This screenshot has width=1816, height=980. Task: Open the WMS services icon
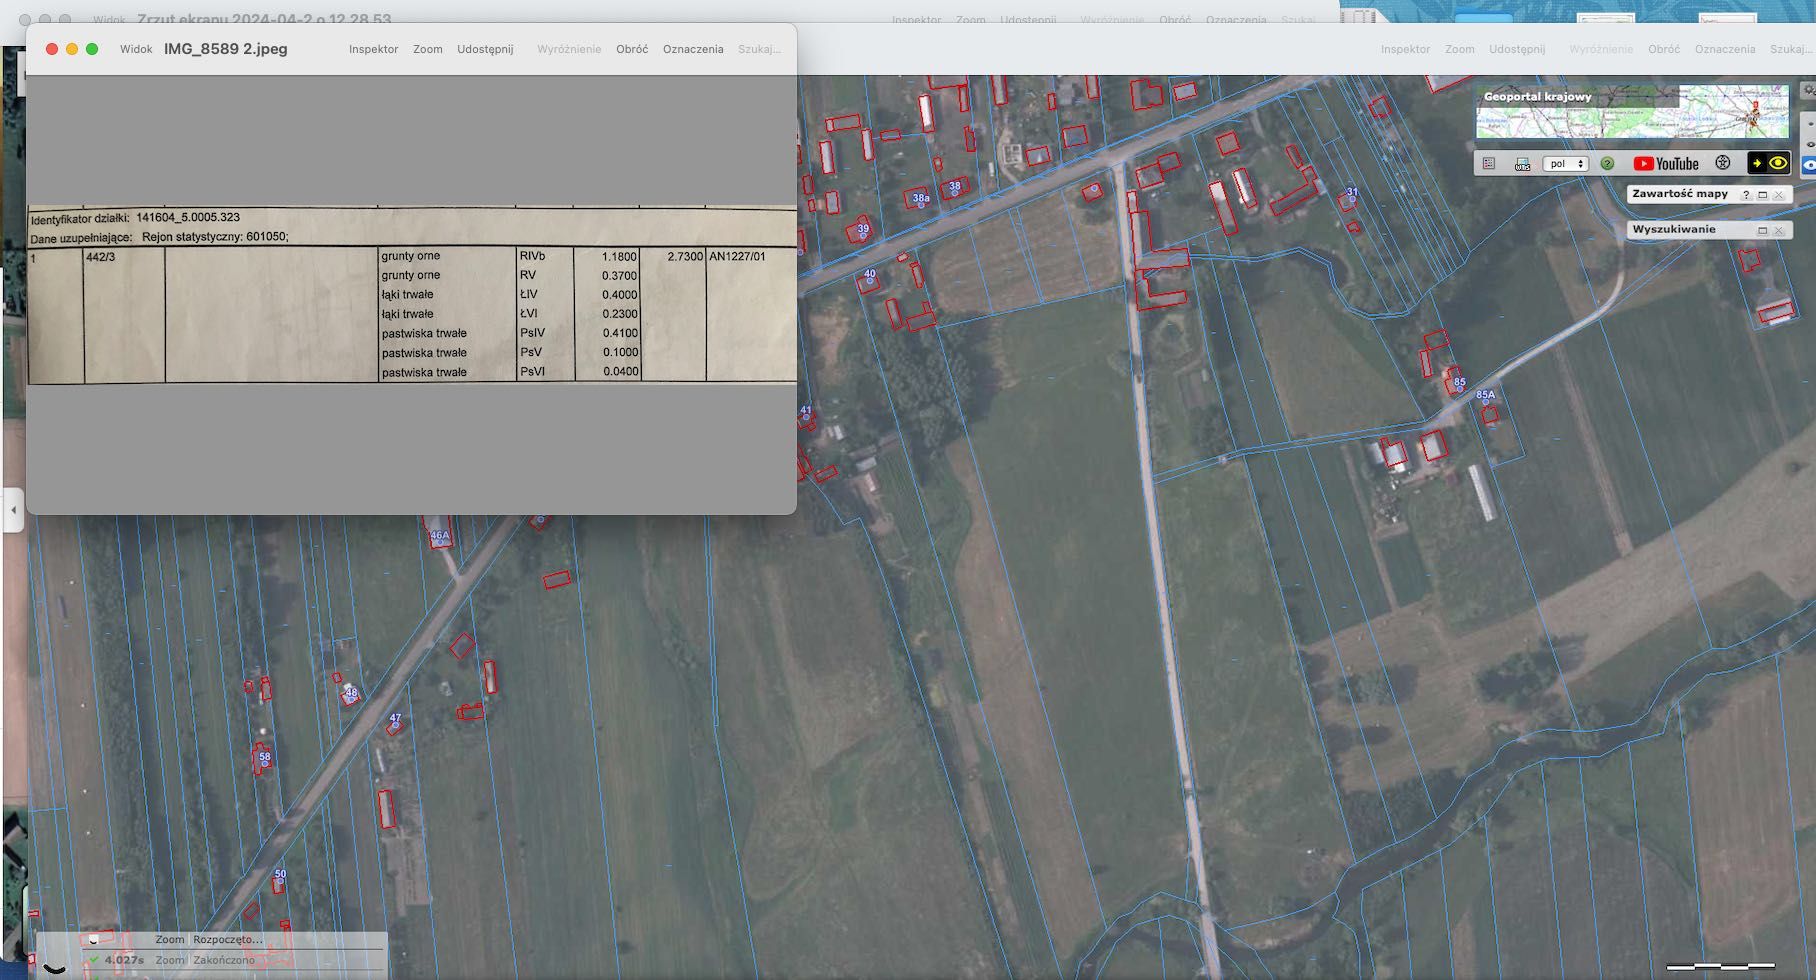point(1522,164)
